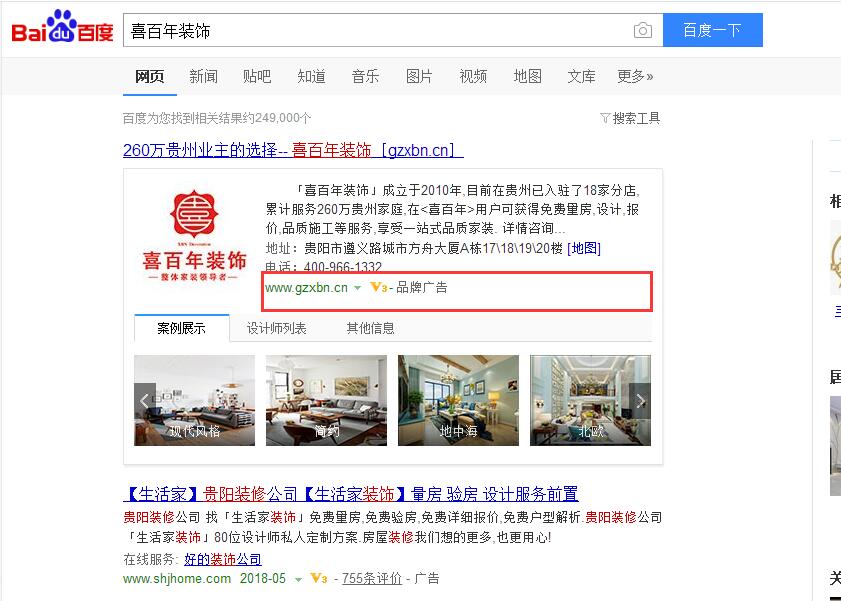Click the 百度一下 search button
Screen dimensions: 841x601
(712, 30)
